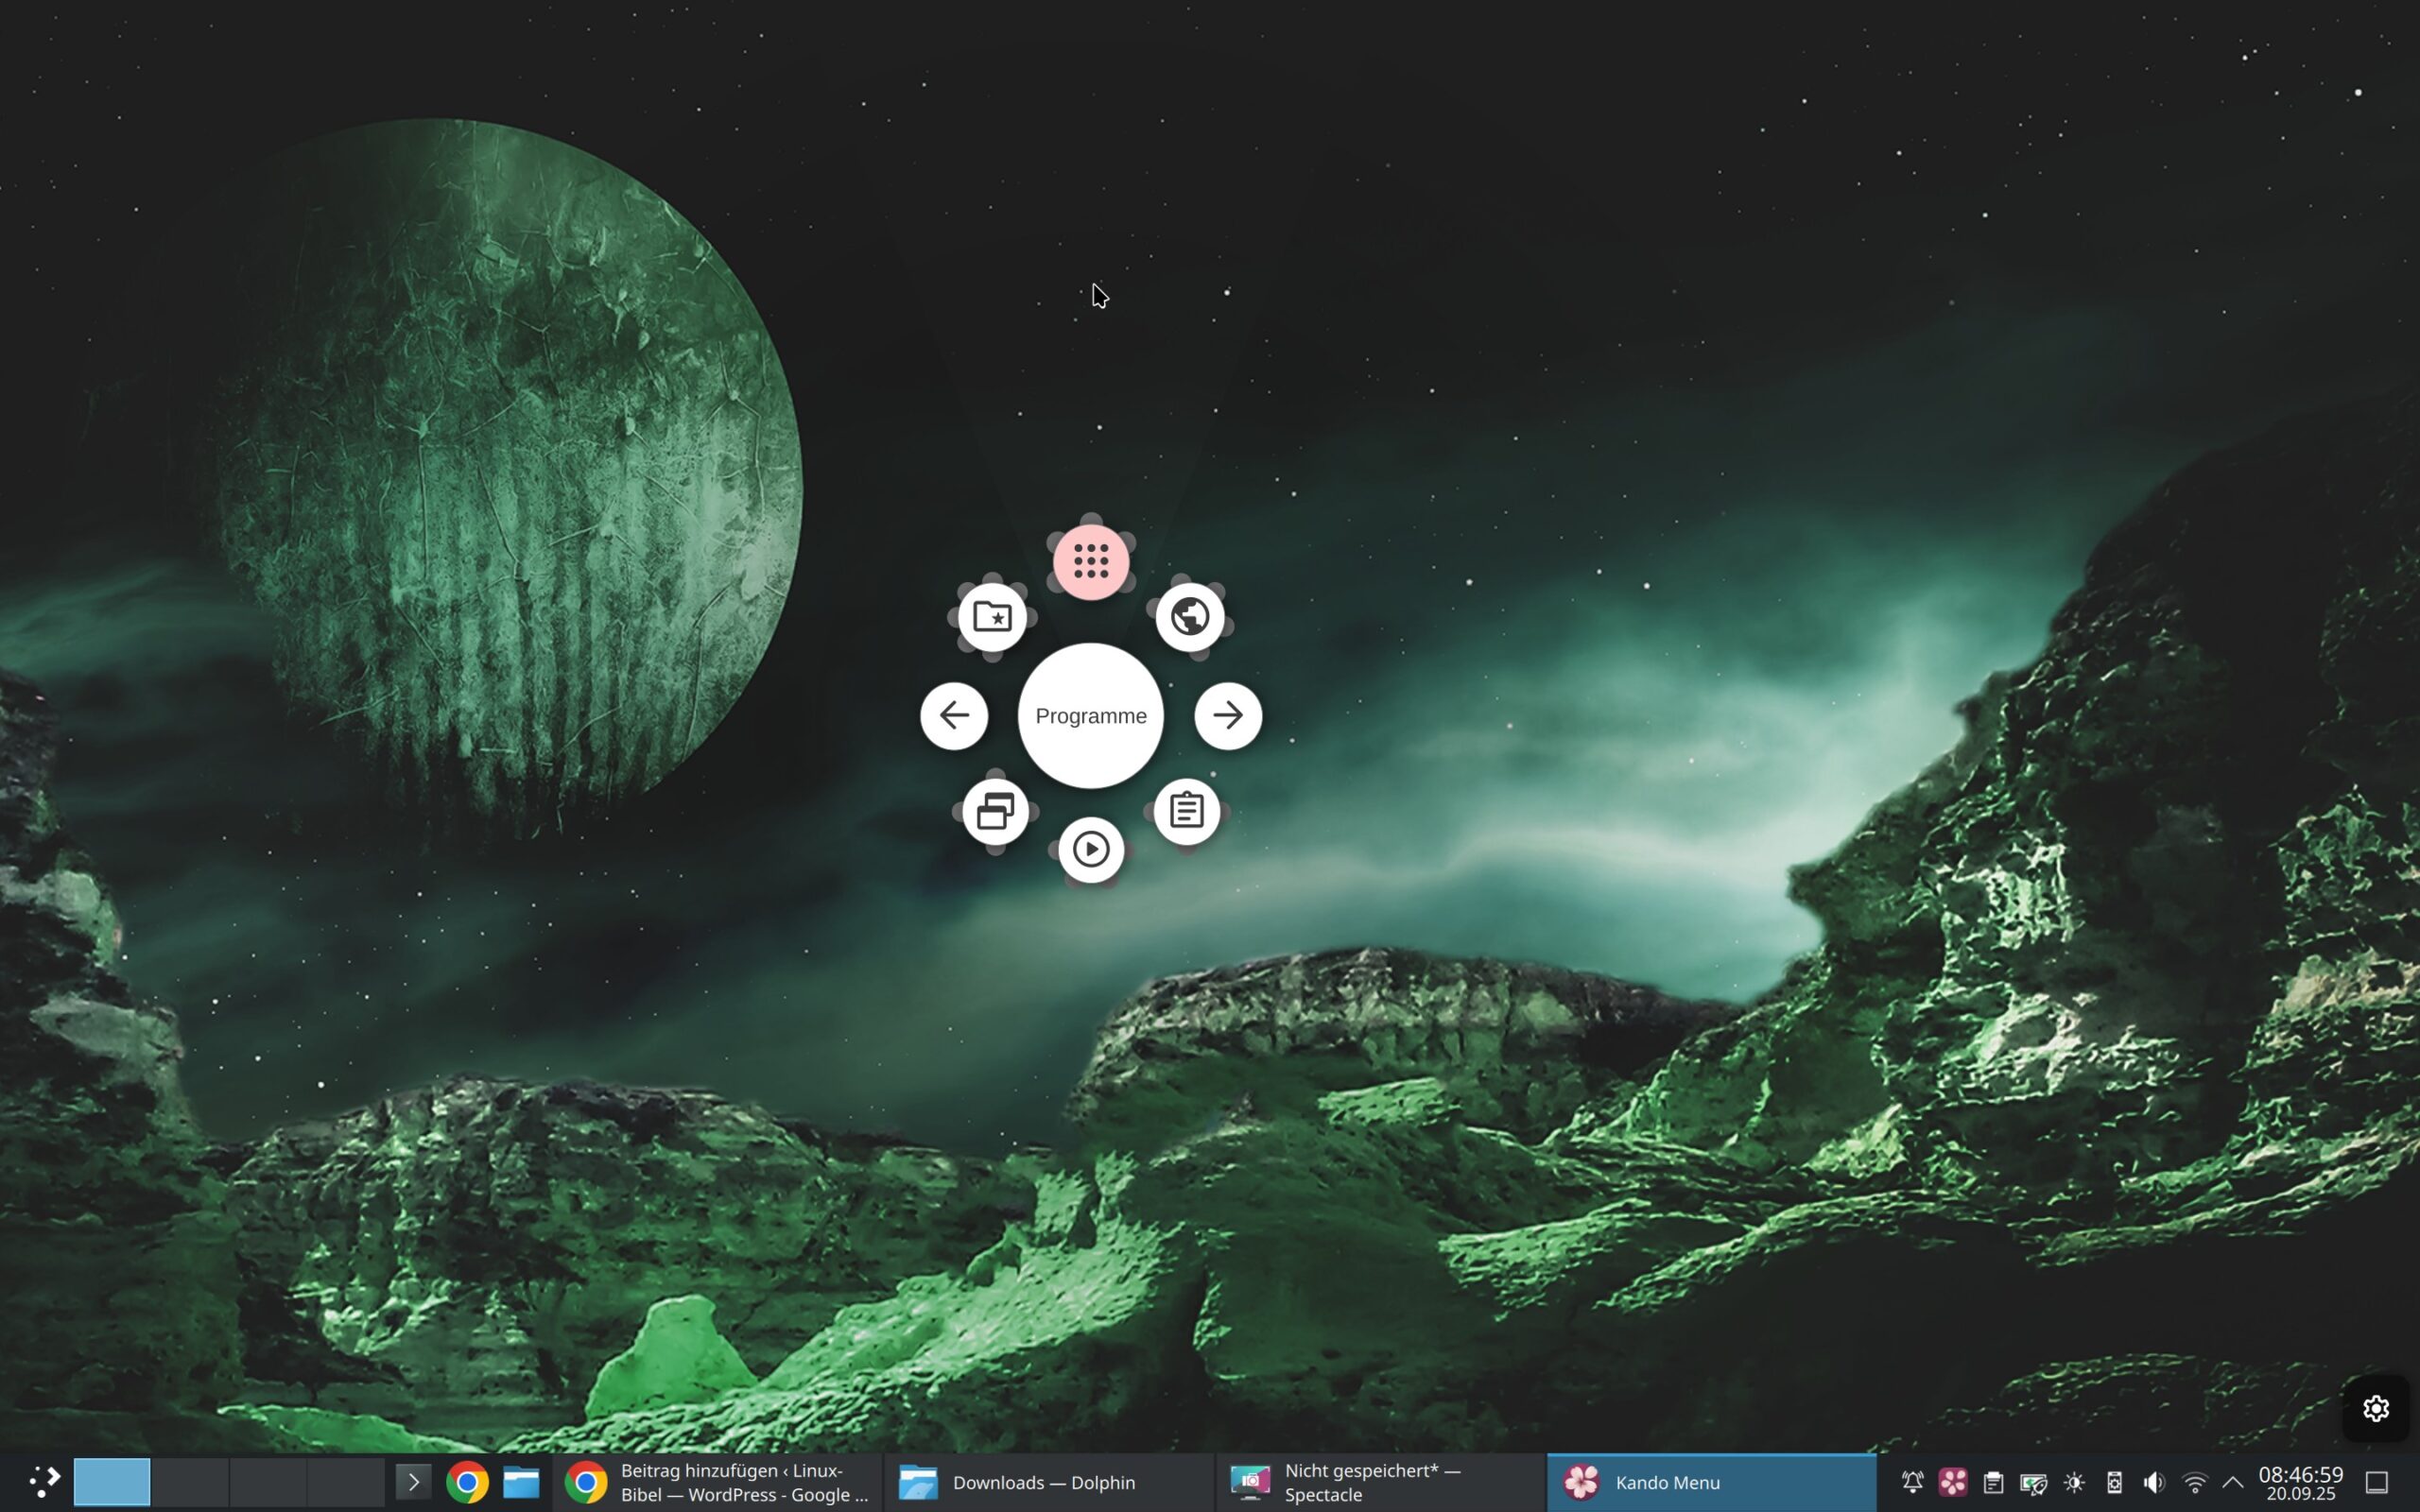Open the KDE application launcher
The image size is (2420, 1512).
point(44,1482)
